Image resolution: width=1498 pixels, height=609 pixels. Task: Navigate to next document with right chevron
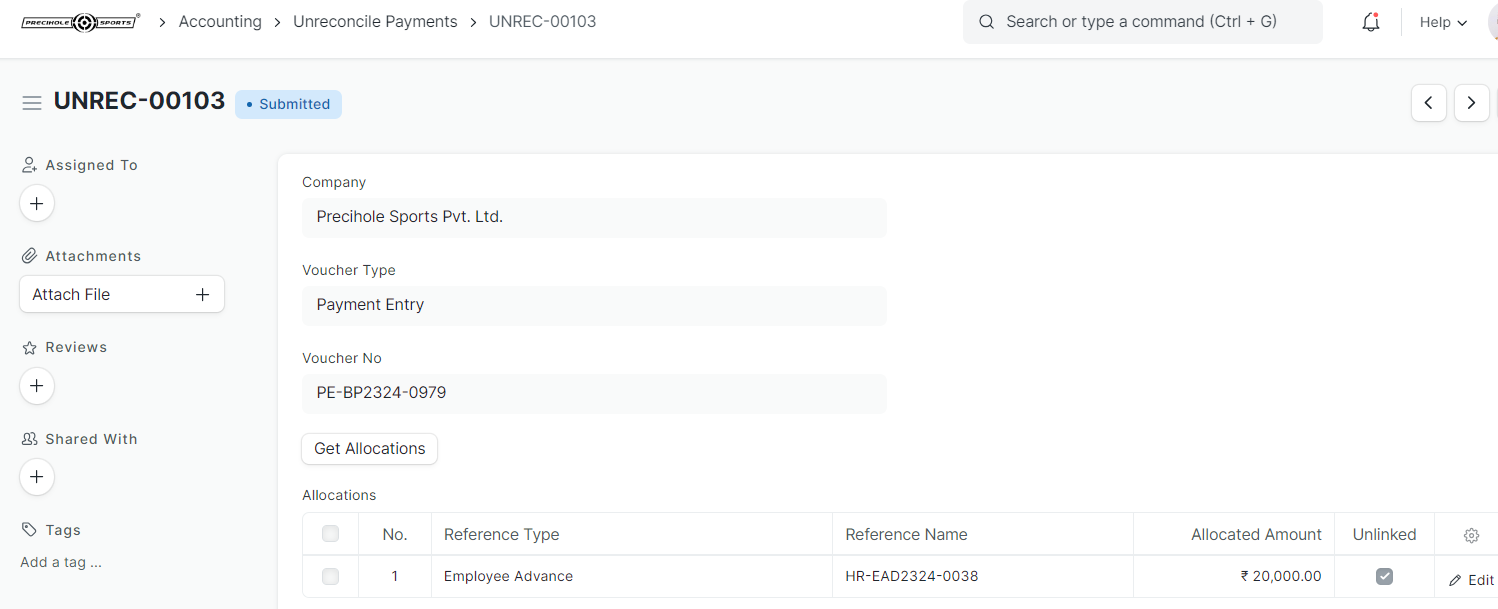point(1471,102)
